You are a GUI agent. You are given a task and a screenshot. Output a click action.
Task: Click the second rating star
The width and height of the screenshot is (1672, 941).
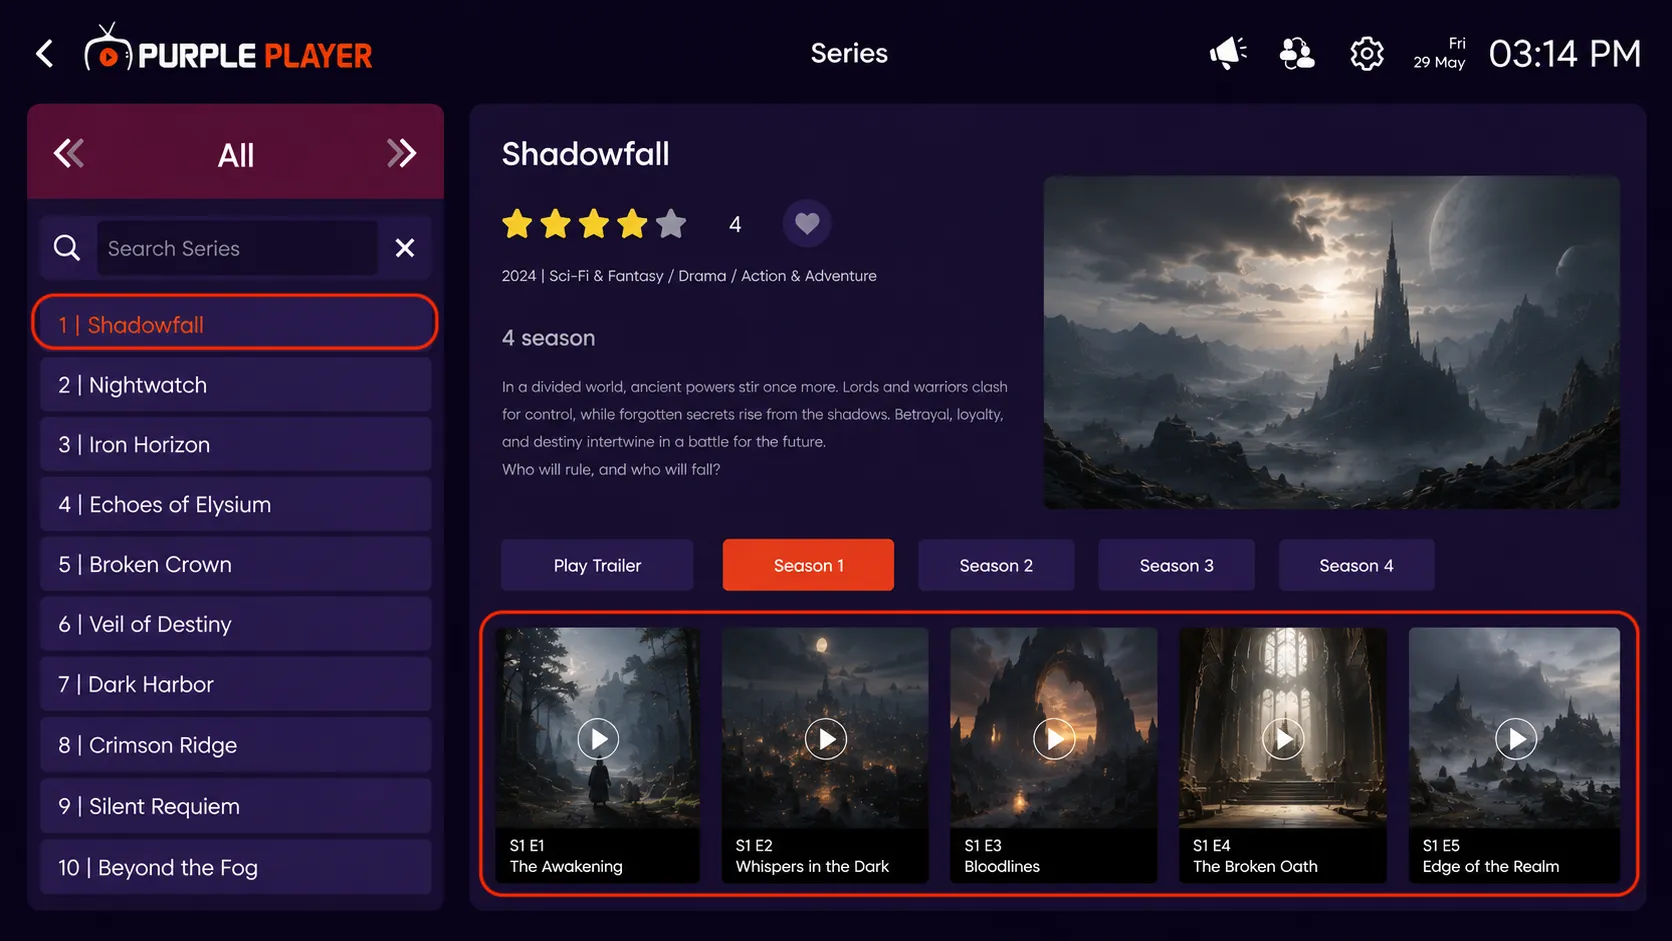pyautogui.click(x=555, y=224)
